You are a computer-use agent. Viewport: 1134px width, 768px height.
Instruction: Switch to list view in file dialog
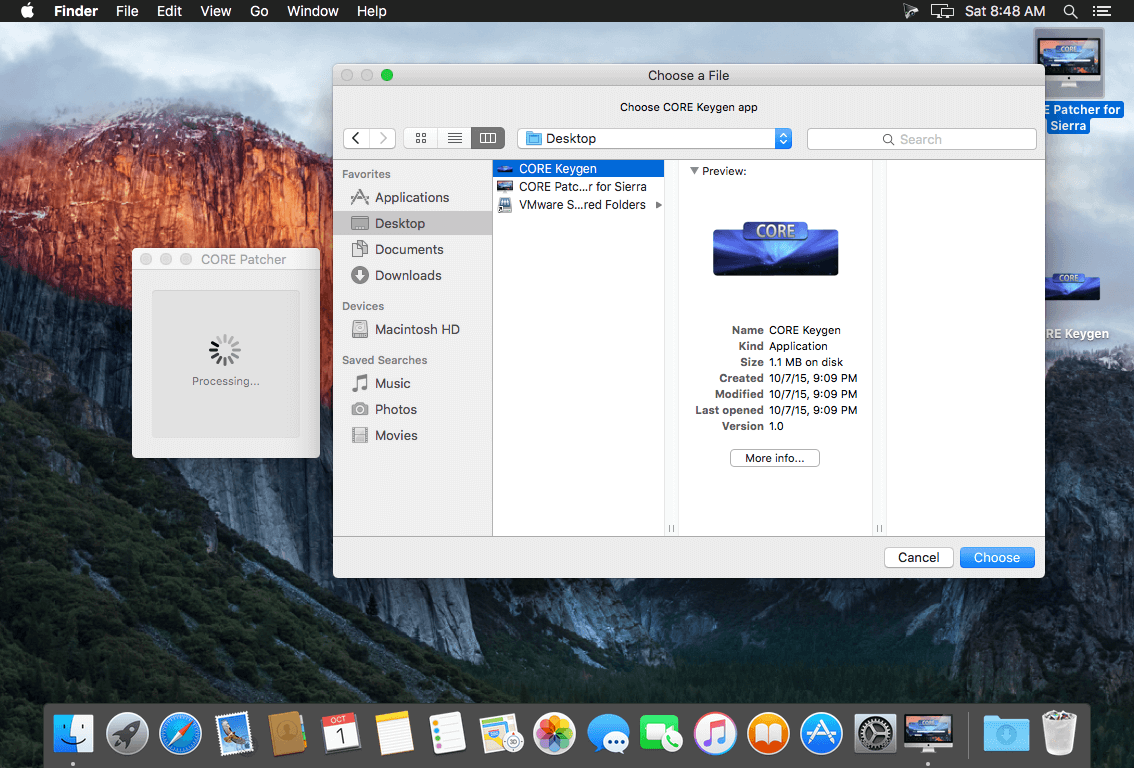click(454, 138)
